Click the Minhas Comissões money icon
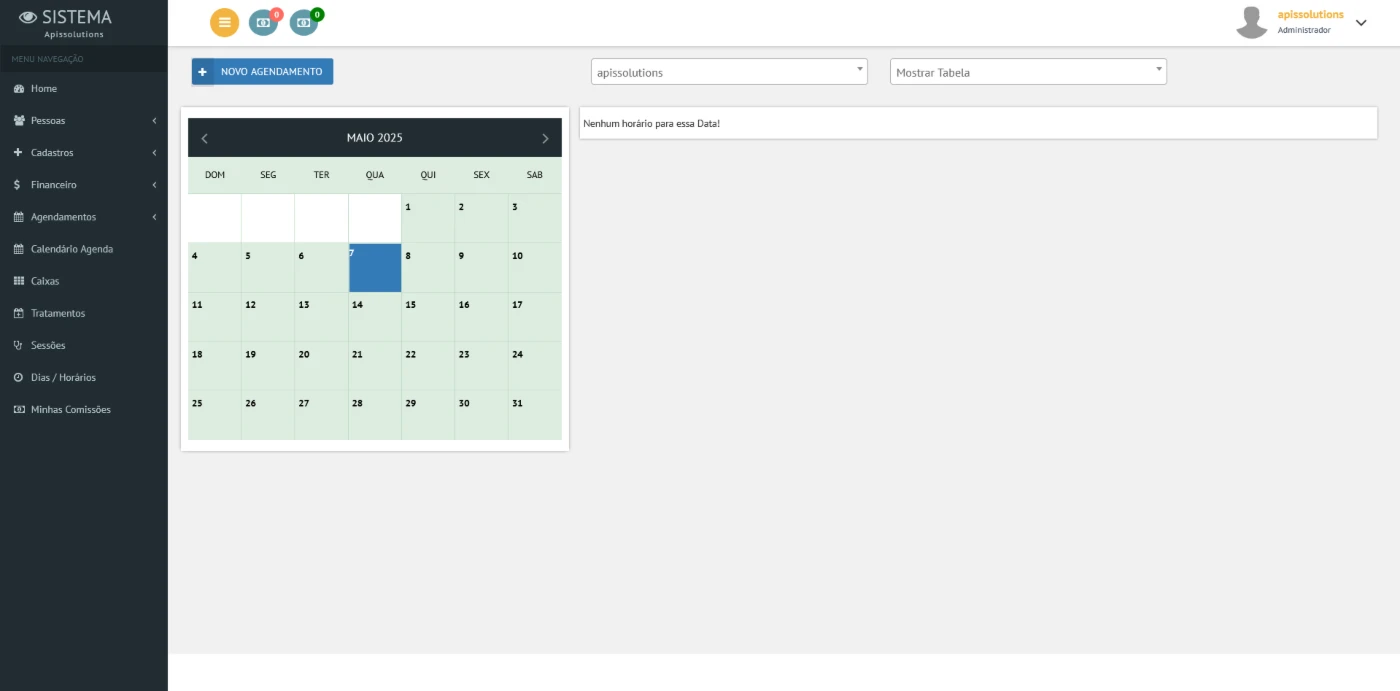1400x691 pixels. point(18,409)
